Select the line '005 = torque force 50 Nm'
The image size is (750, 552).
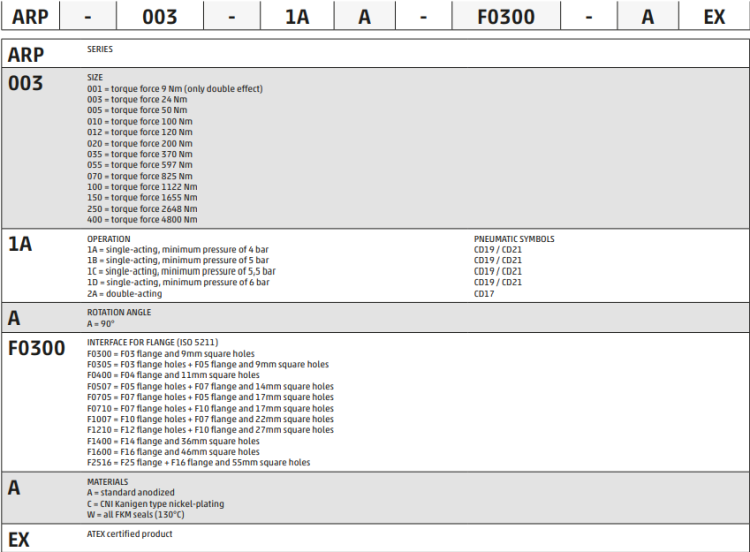[x=137, y=110]
